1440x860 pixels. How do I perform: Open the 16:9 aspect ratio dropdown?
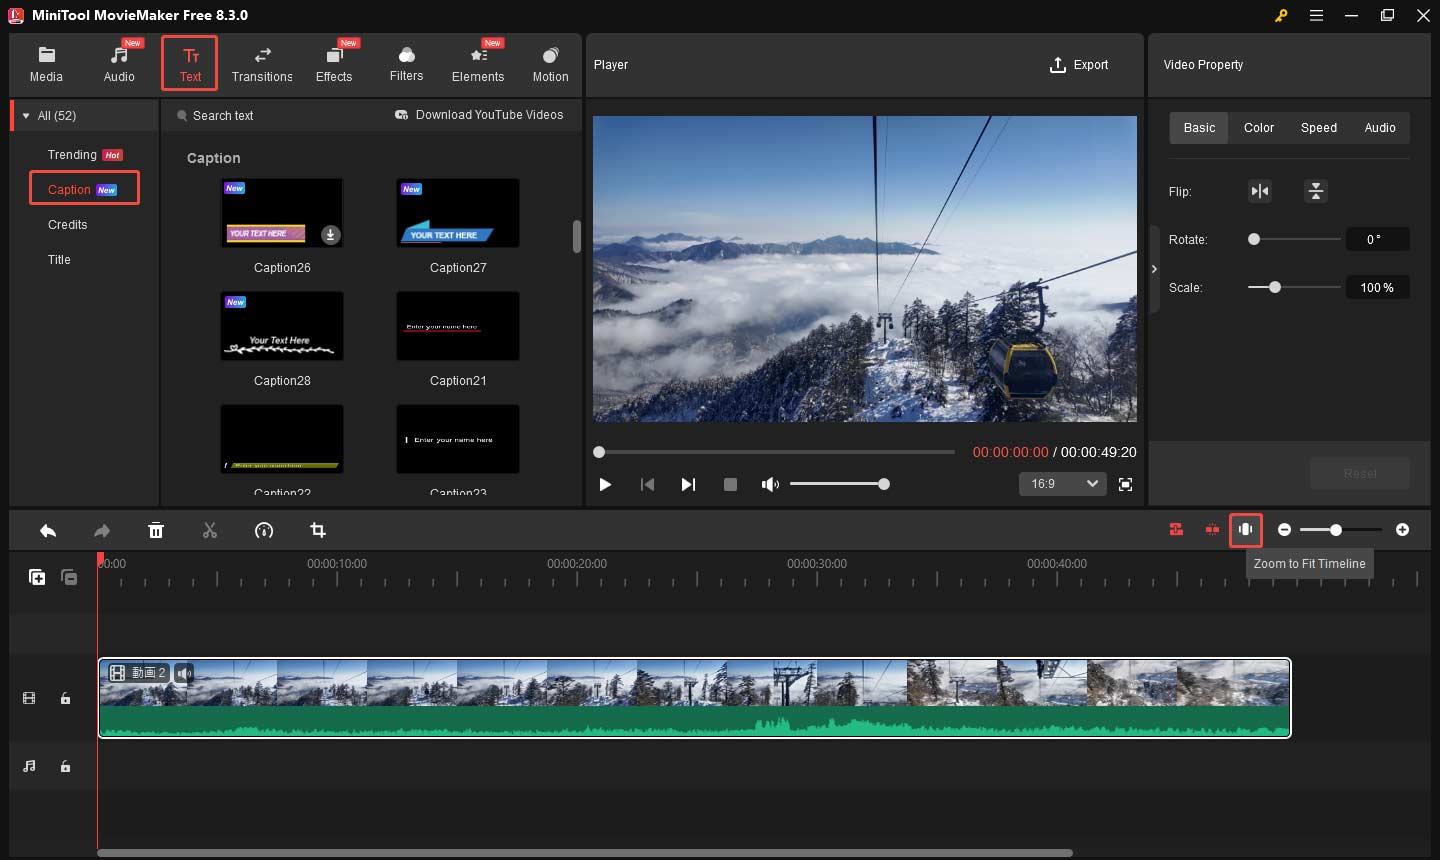coord(1062,484)
